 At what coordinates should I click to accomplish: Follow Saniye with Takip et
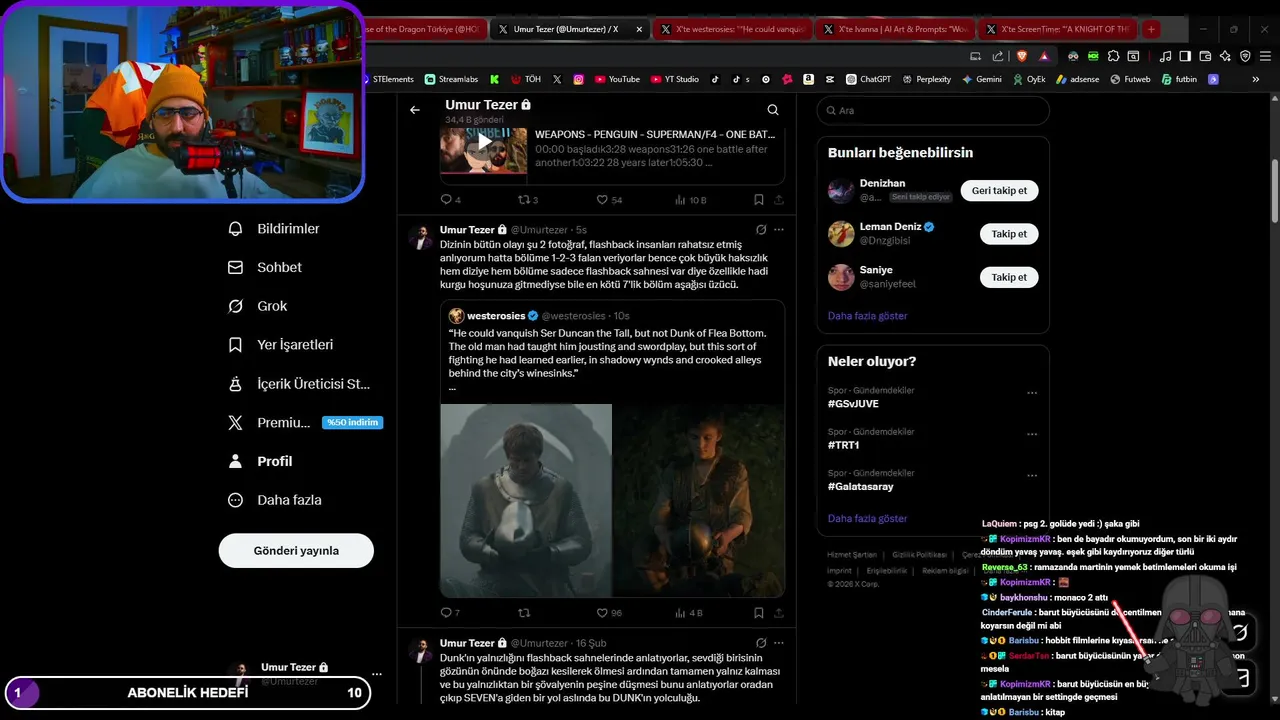[1009, 277]
